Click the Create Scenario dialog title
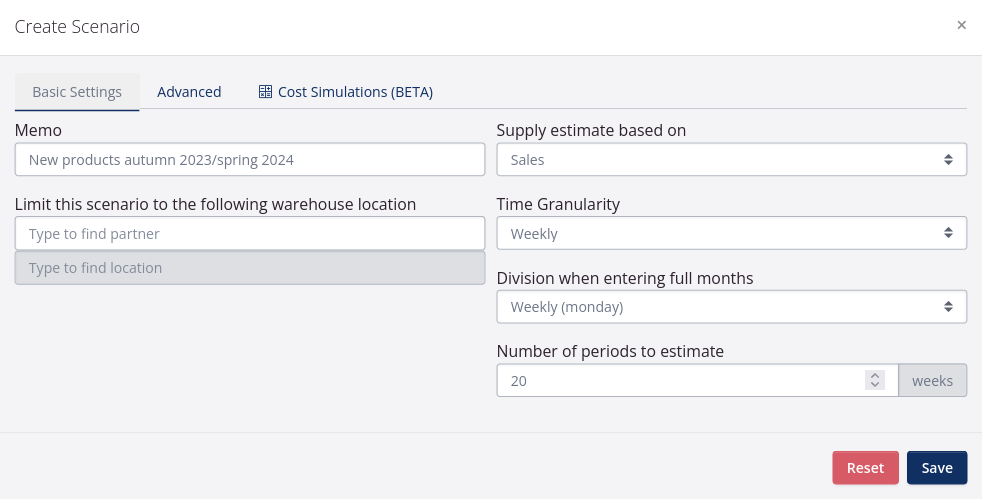The width and height of the screenshot is (982, 499). [77, 27]
